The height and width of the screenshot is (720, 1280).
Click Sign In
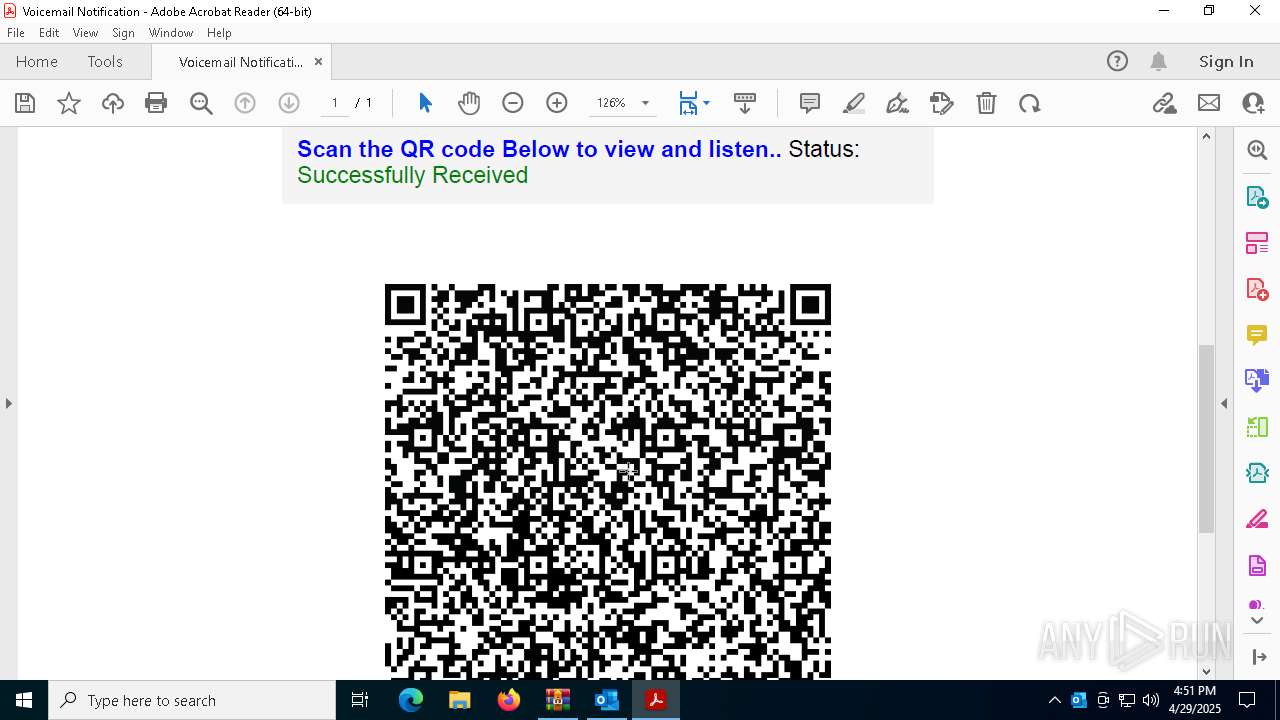1226,62
